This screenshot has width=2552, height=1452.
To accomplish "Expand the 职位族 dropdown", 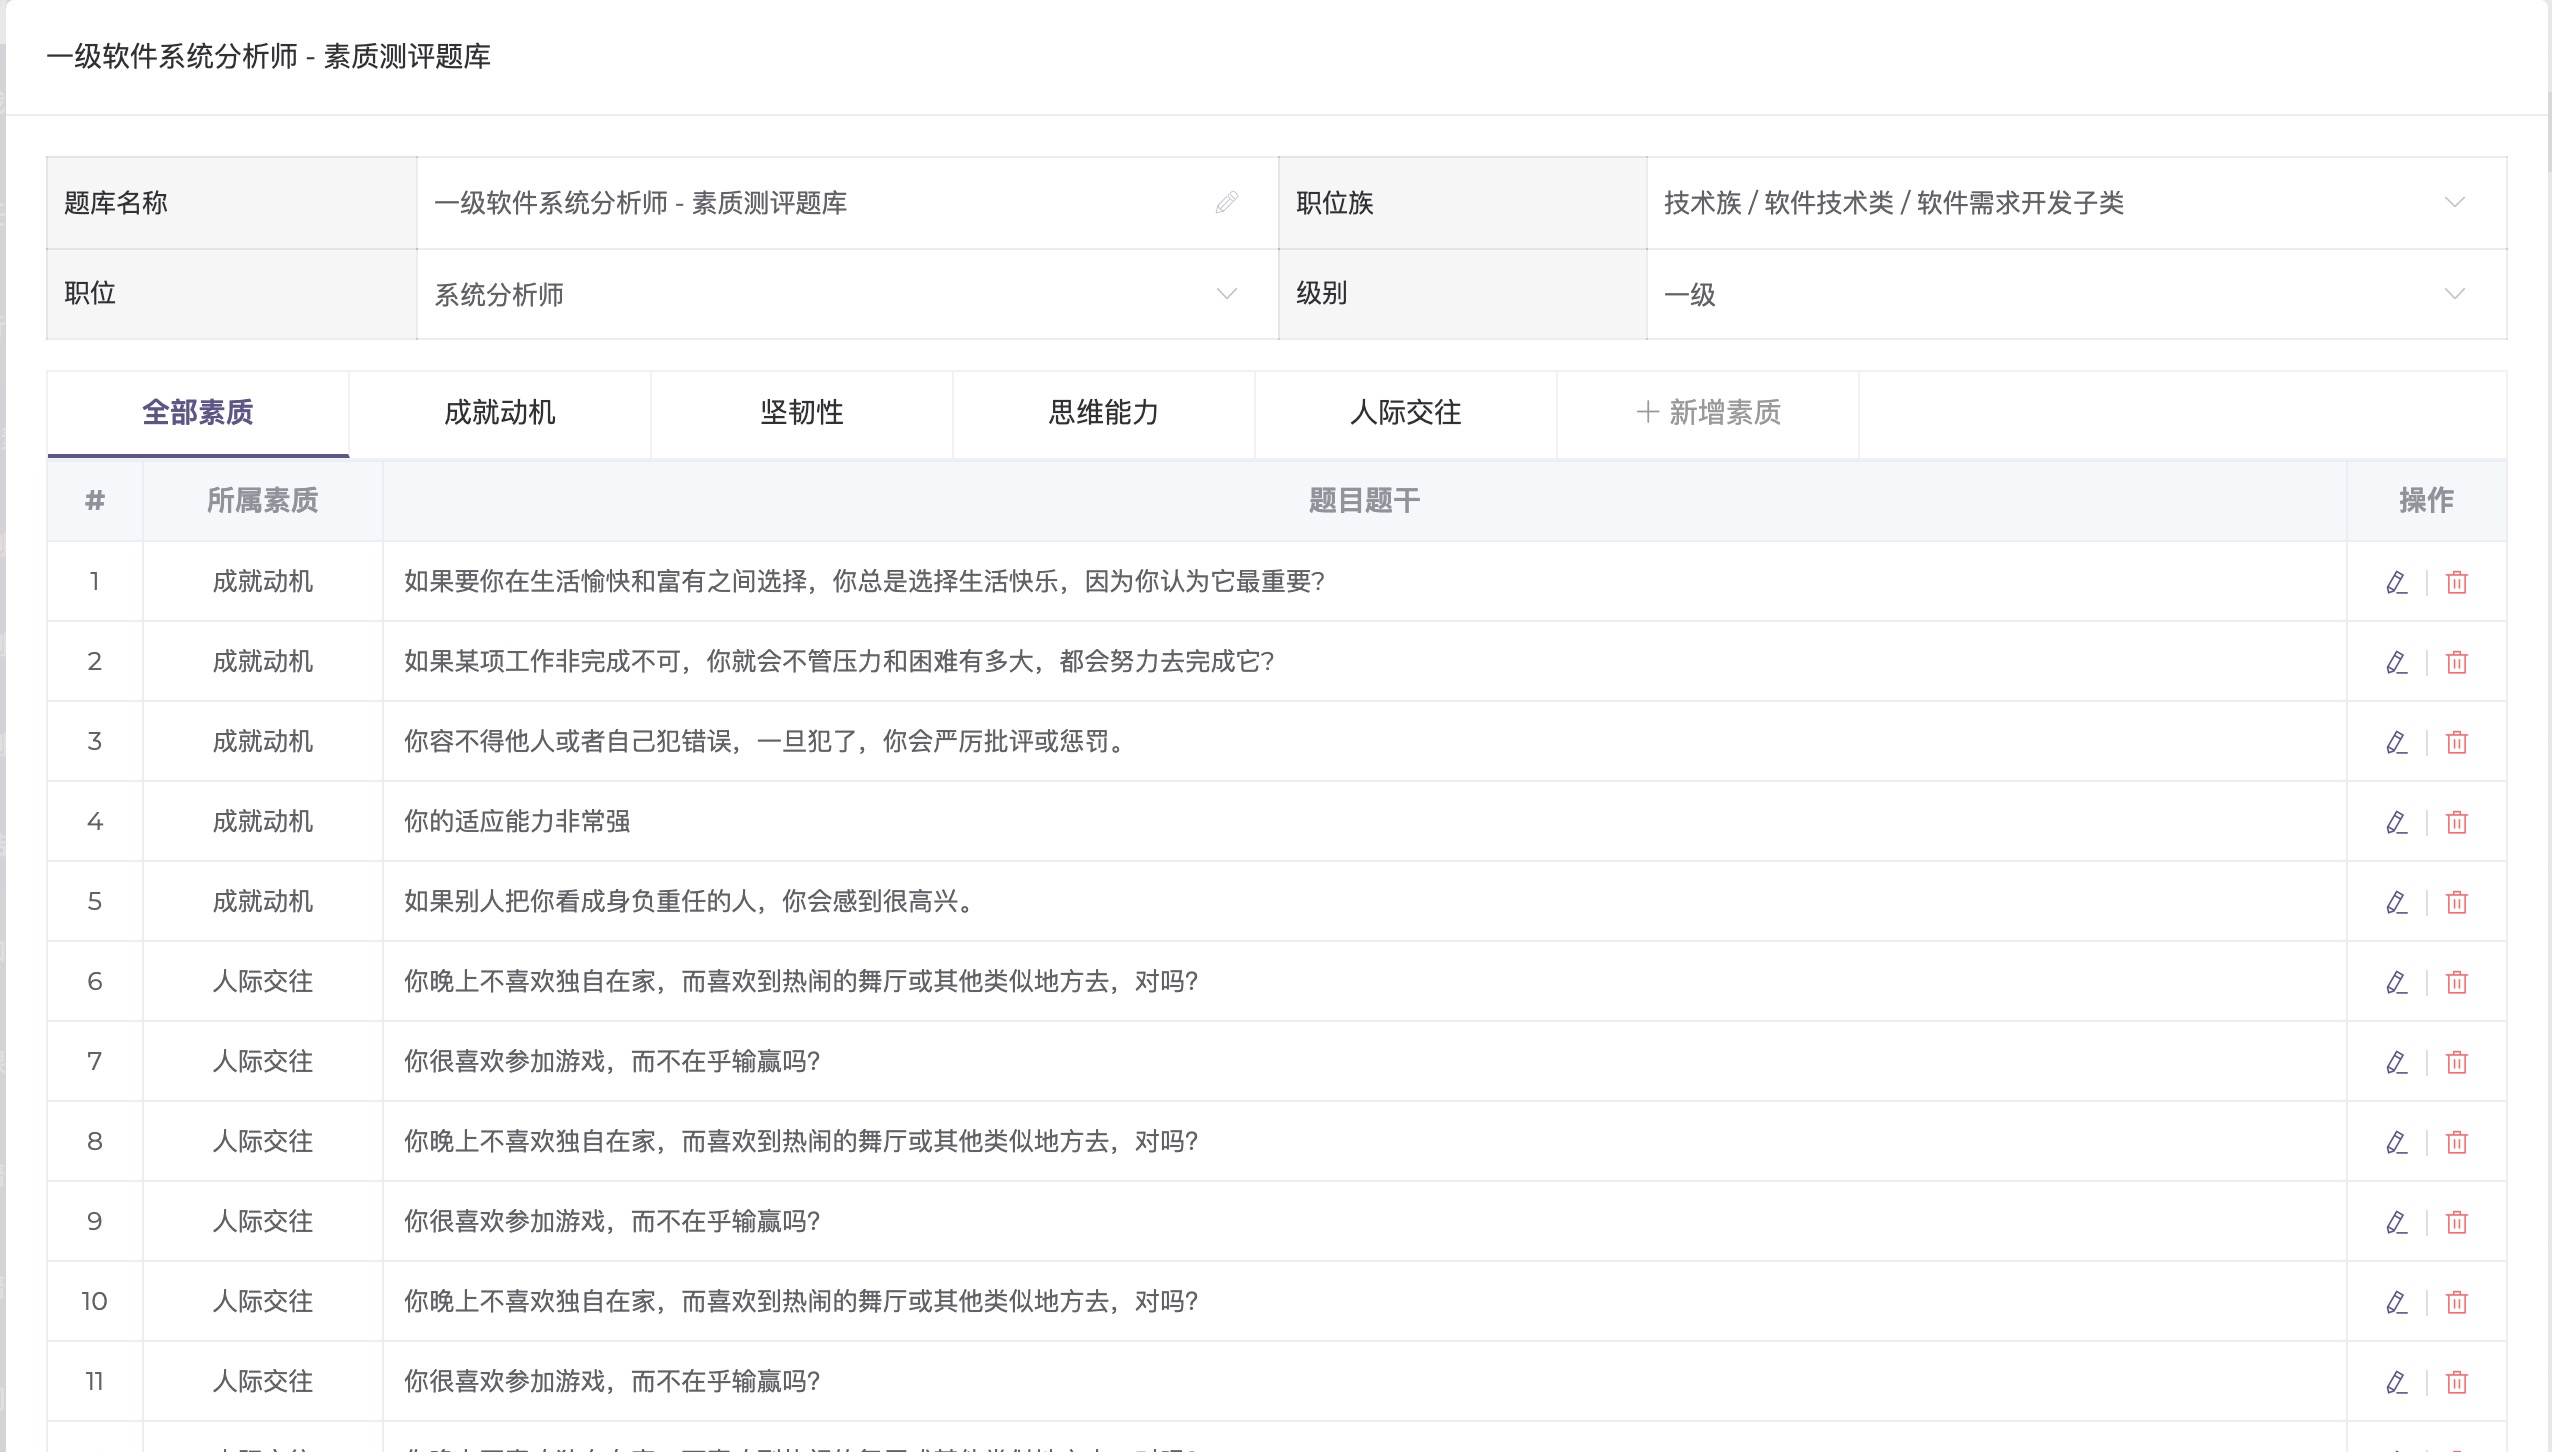I will [2454, 203].
